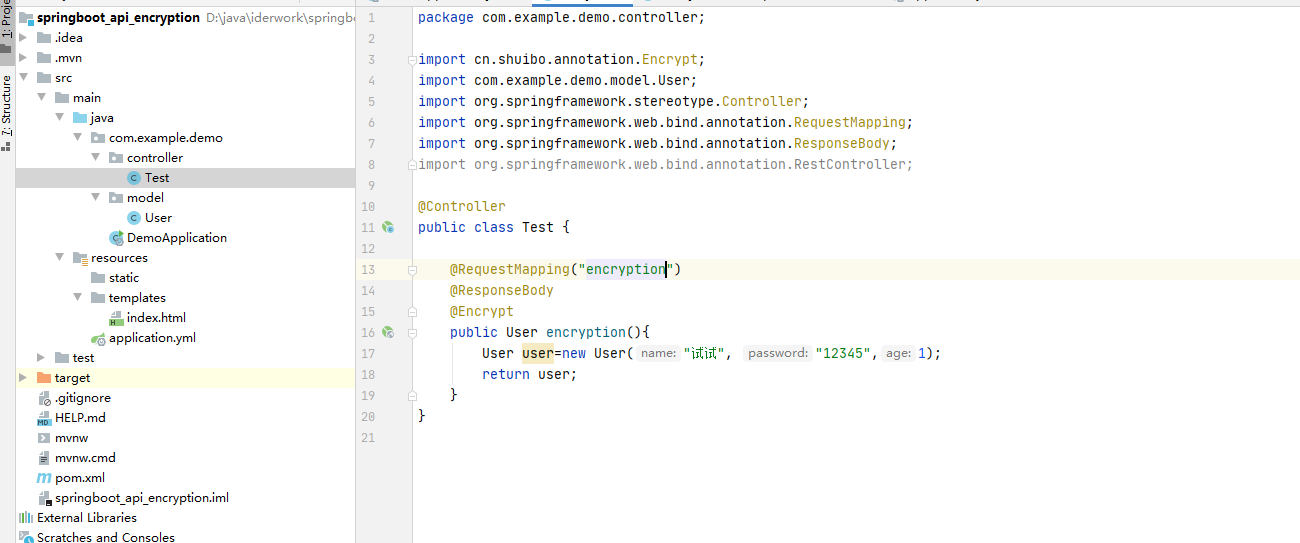
Task: Click the Scratches and Consoles icon
Action: (25, 538)
